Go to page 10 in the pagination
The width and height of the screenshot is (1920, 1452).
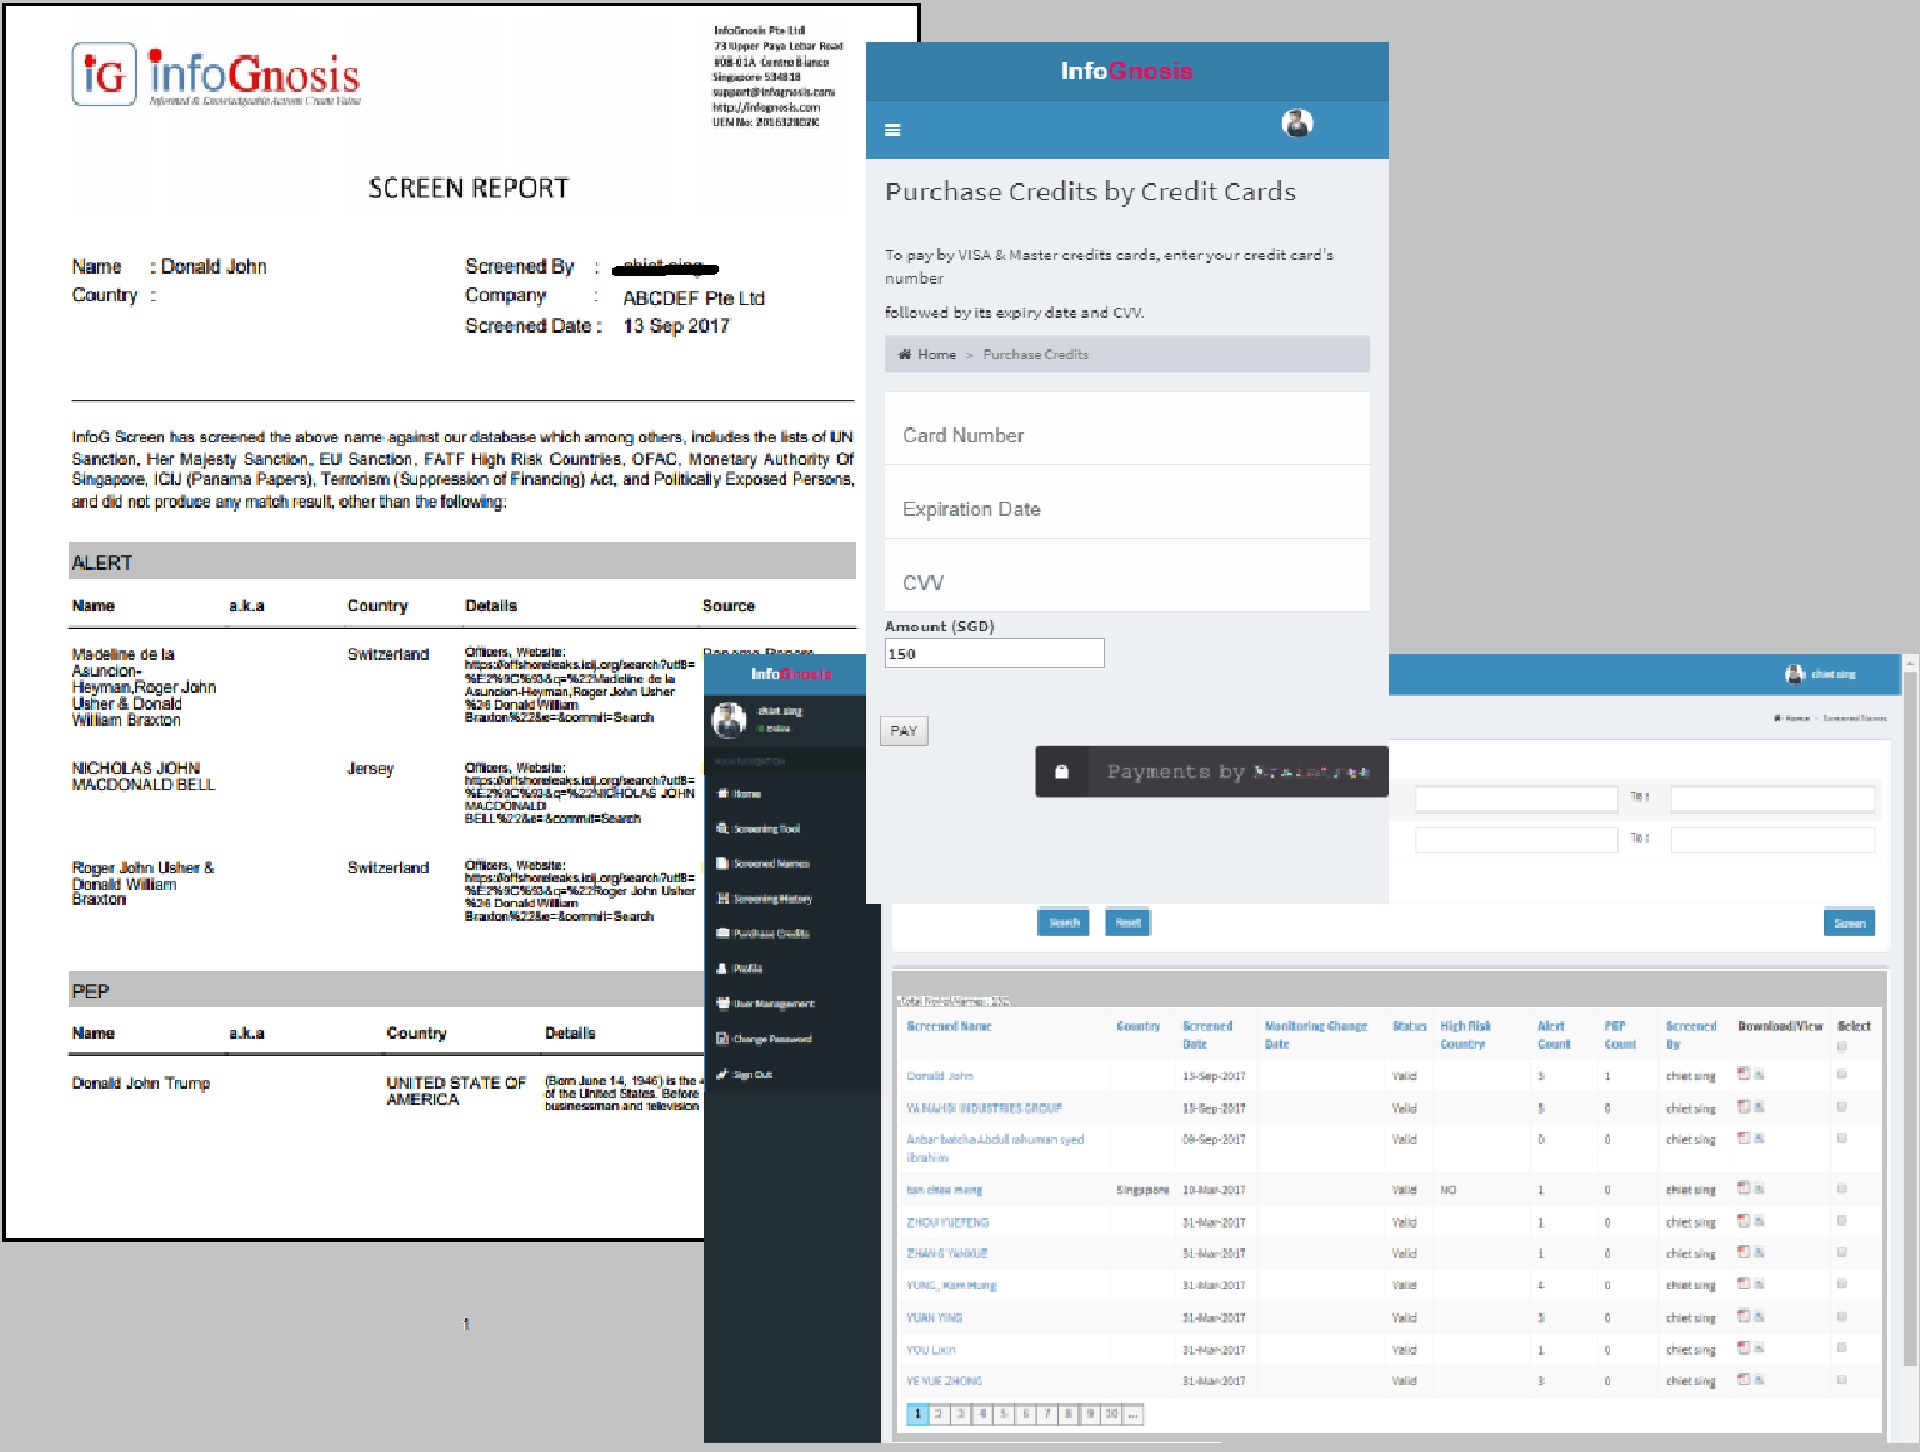pyautogui.click(x=1111, y=1414)
